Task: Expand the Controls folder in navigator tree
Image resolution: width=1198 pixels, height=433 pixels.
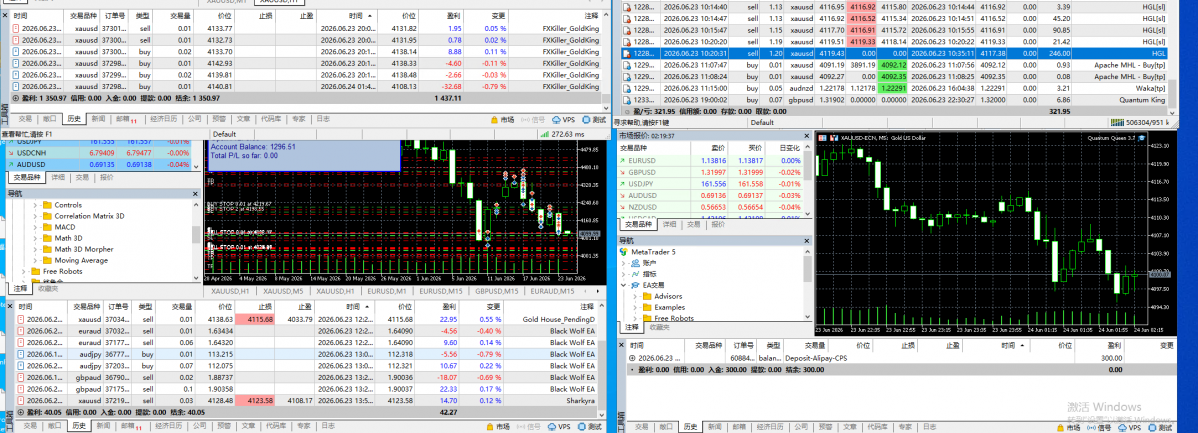Action: pyautogui.click(x=35, y=205)
